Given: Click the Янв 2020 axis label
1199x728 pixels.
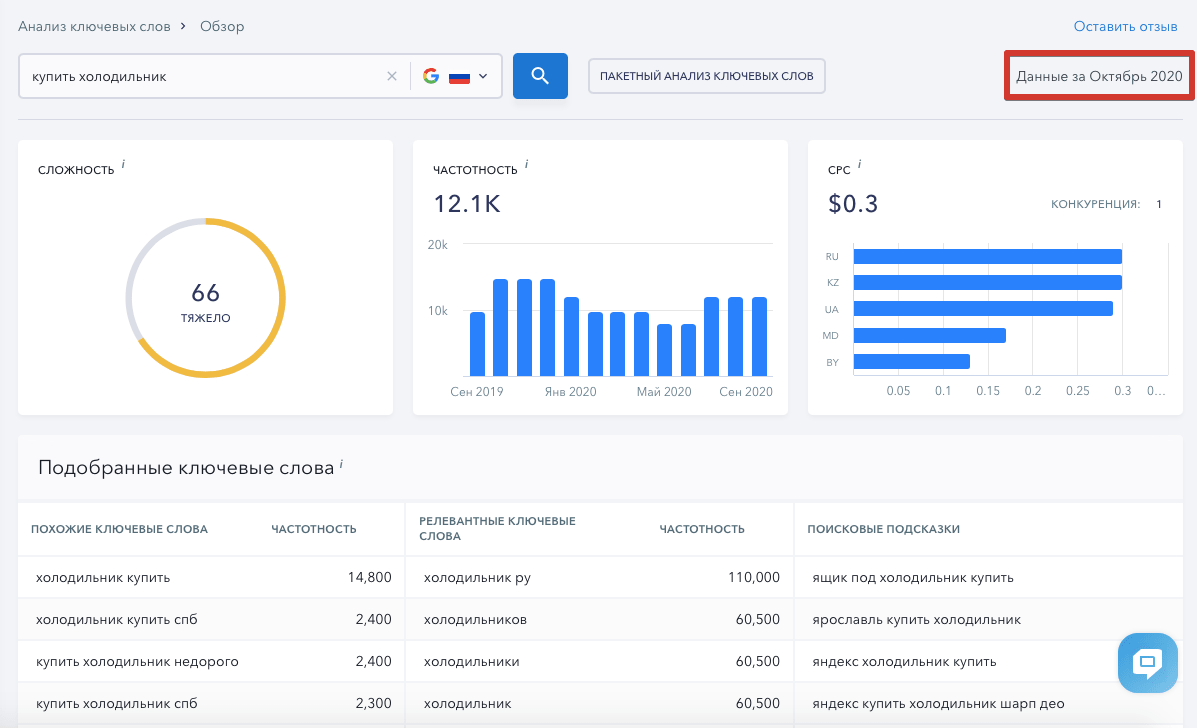Looking at the screenshot, I should coord(570,392).
